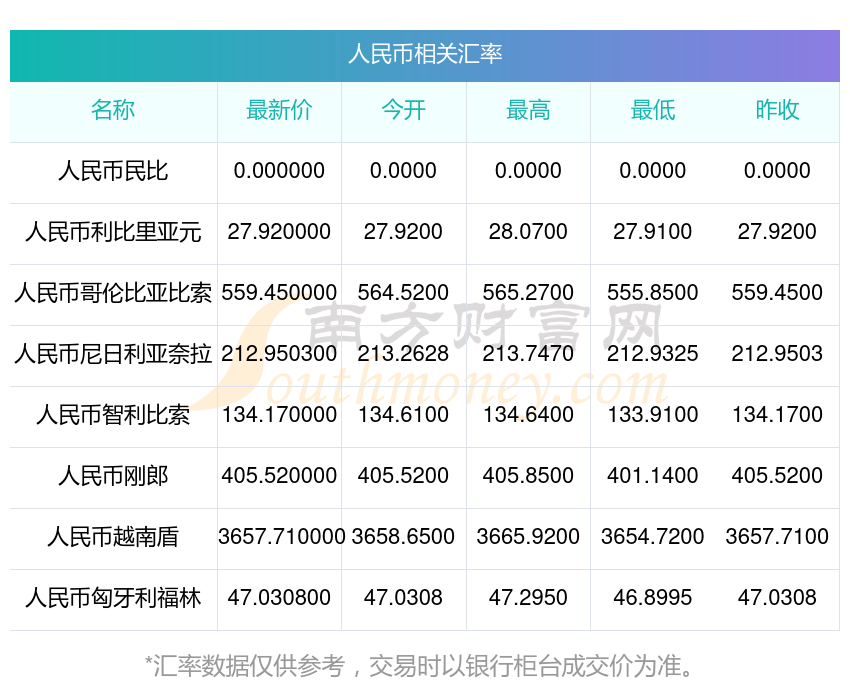Click the 人民币哥伦比亚比索 row name
850x698 pixels.
113,293
